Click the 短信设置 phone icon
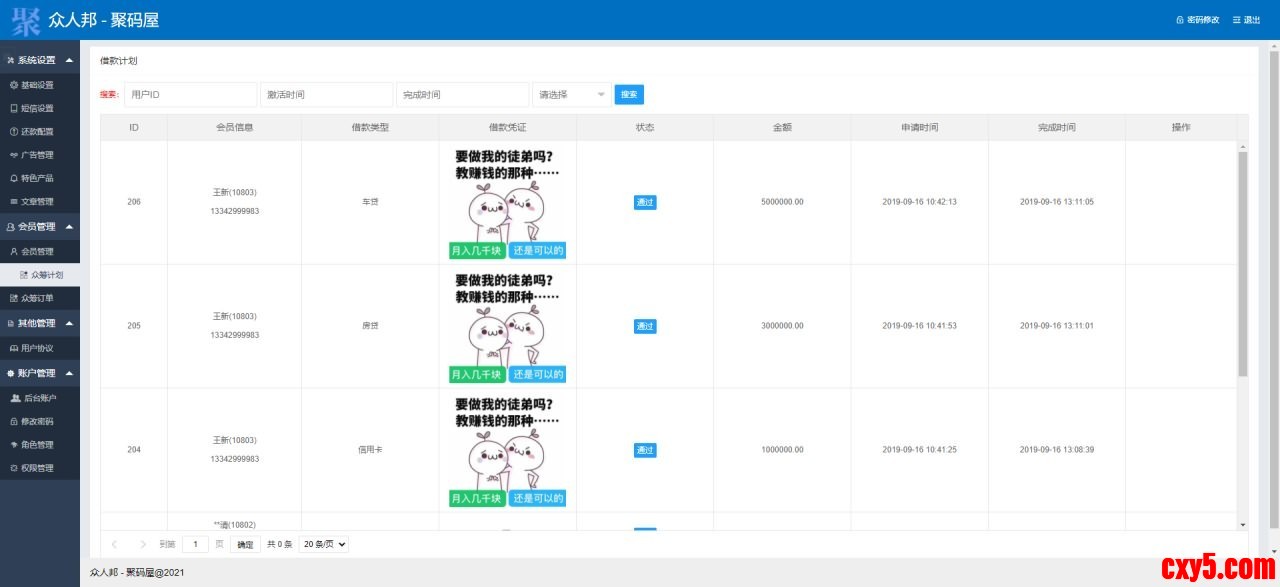This screenshot has width=1280, height=587. pos(14,108)
